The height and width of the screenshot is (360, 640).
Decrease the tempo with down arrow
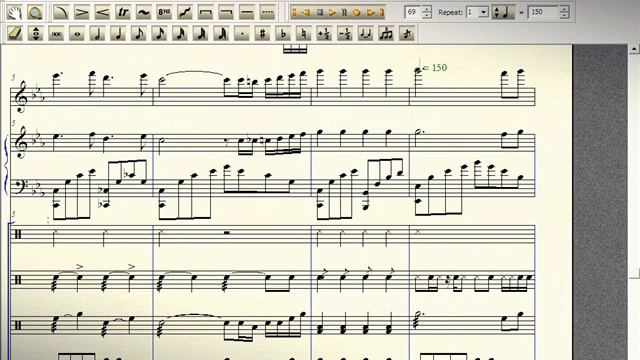(x=564, y=16)
